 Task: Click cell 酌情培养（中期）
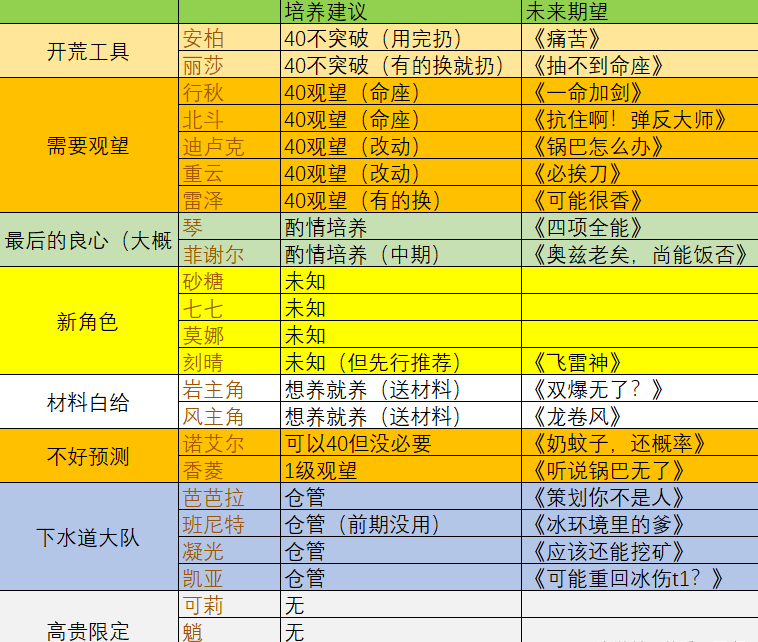tap(401, 253)
